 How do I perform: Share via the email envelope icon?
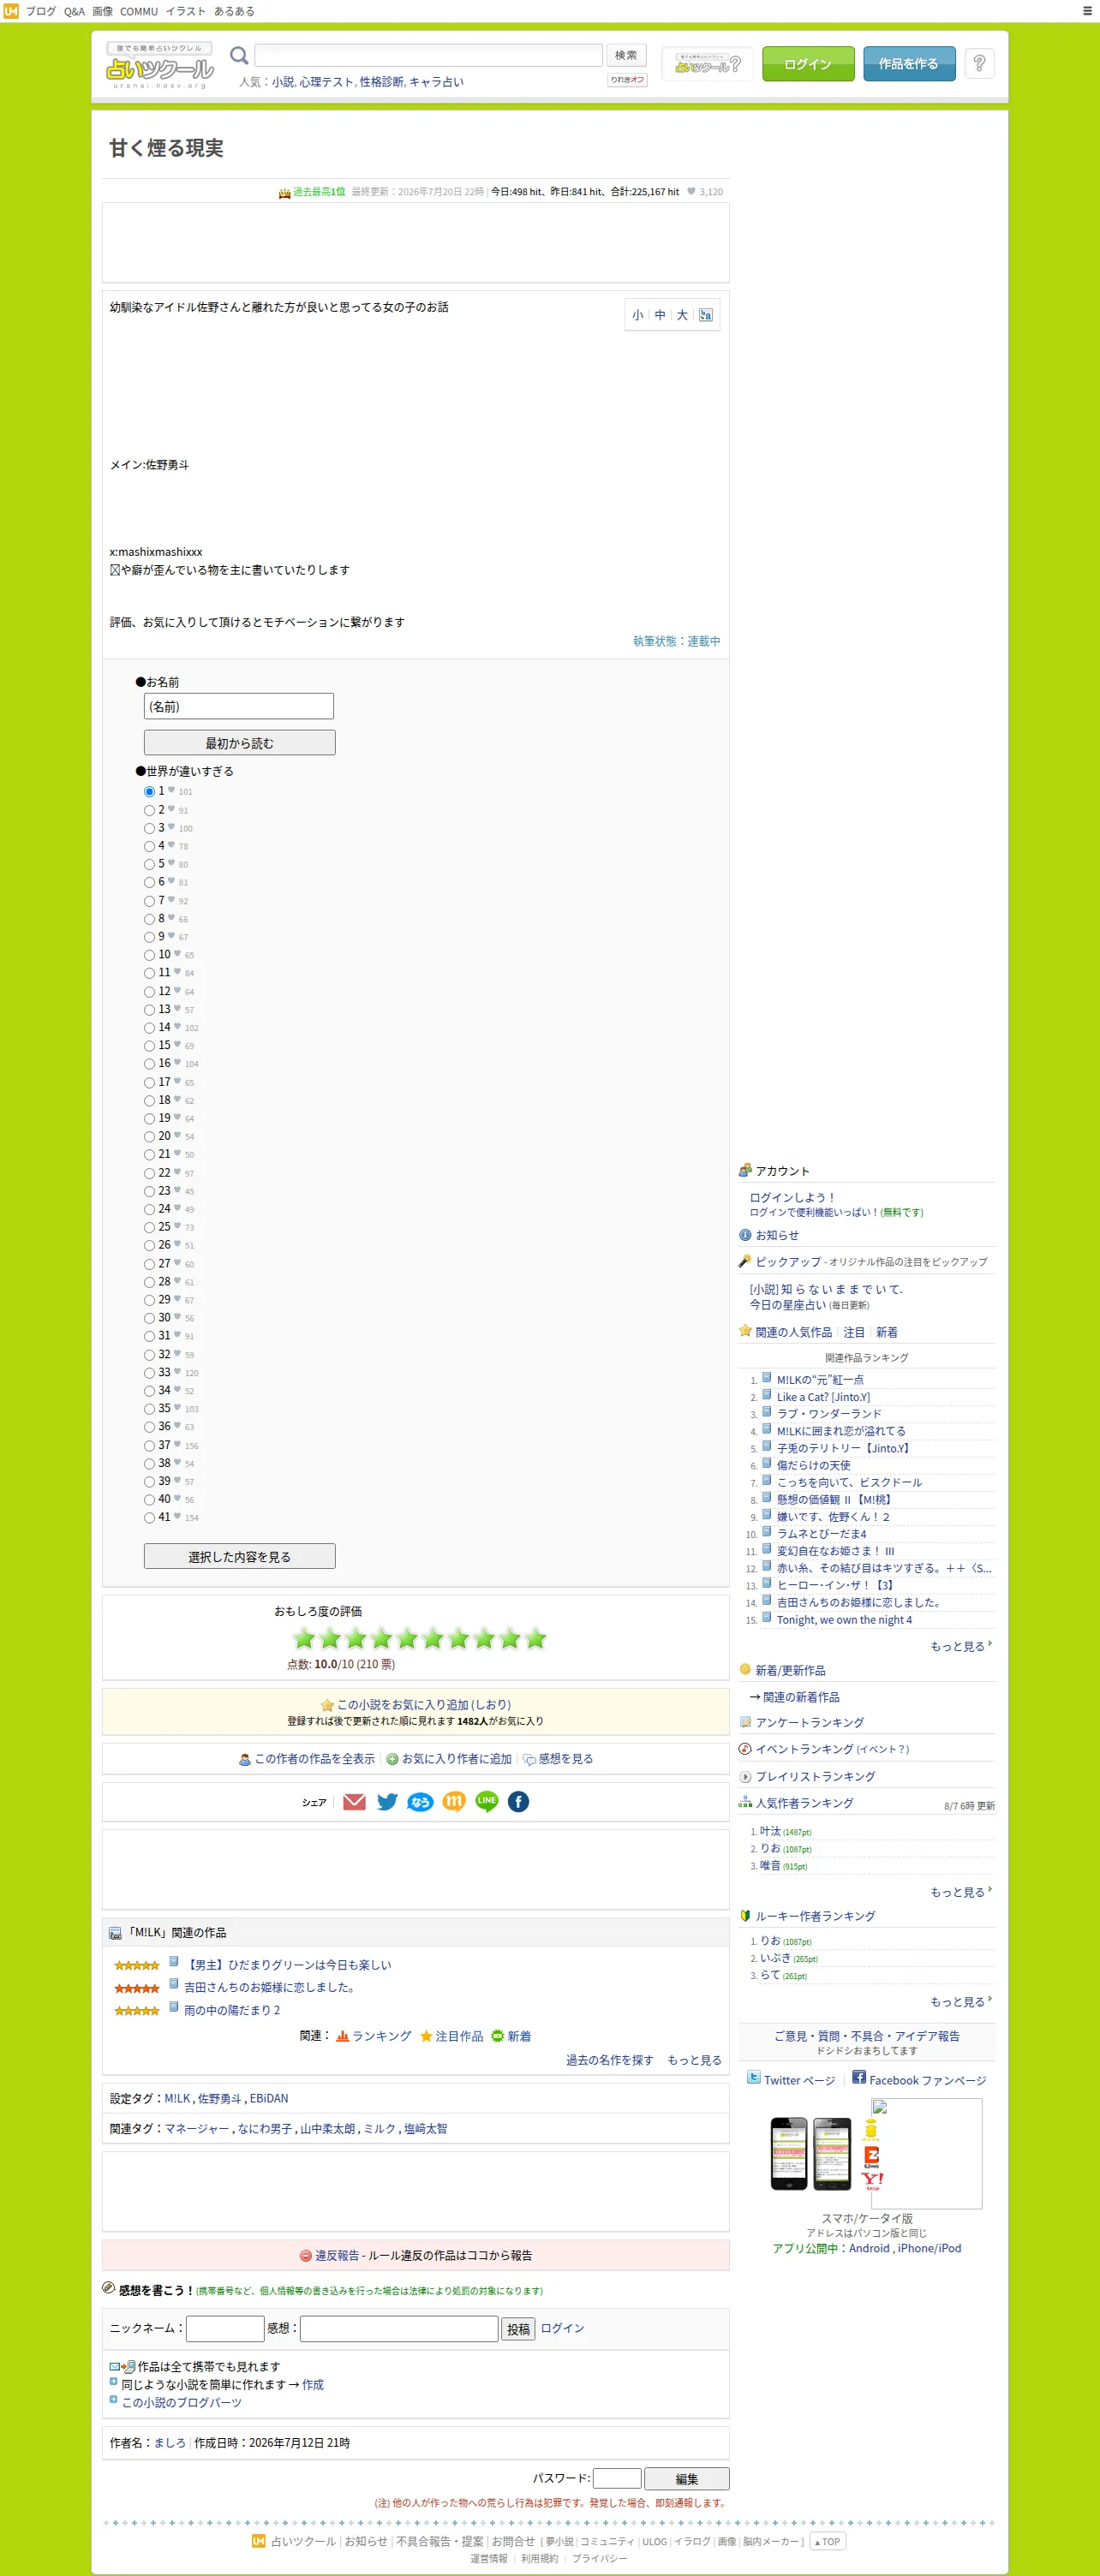point(354,1802)
